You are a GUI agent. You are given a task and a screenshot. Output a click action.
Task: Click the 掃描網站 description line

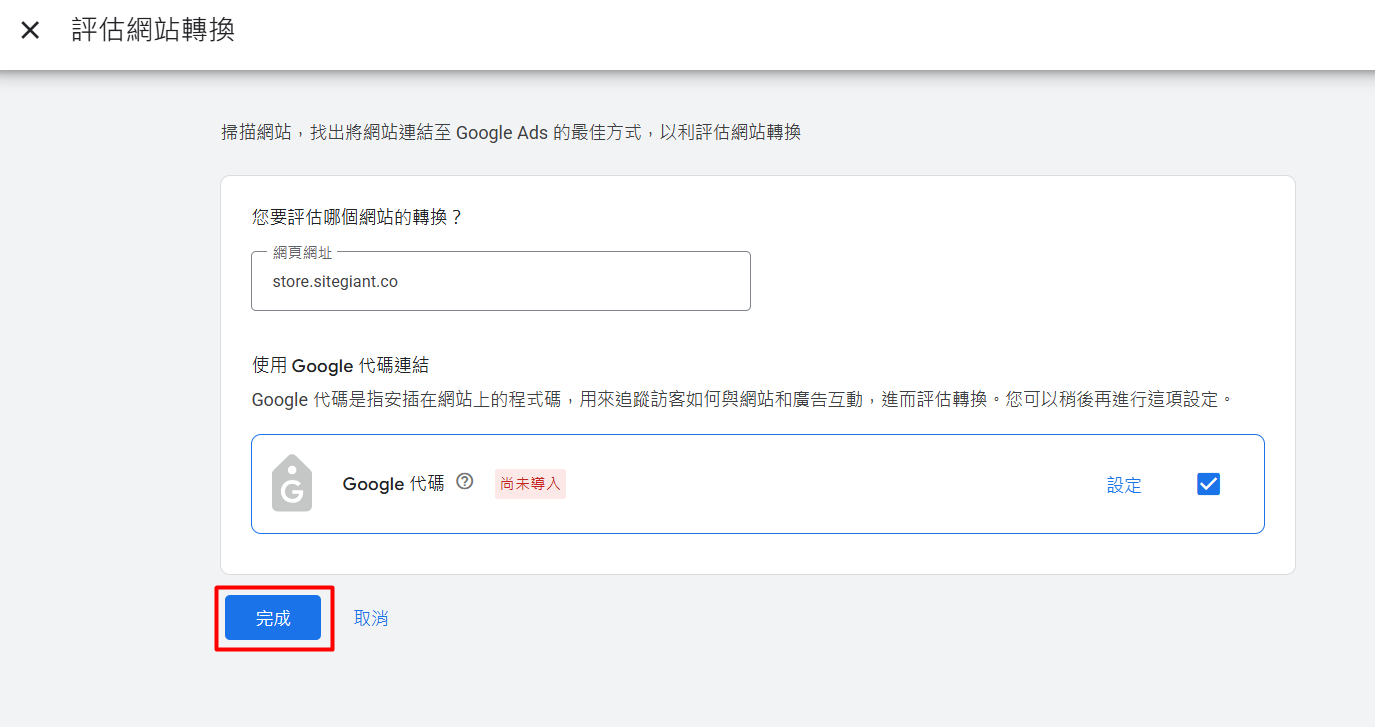[x=511, y=132]
